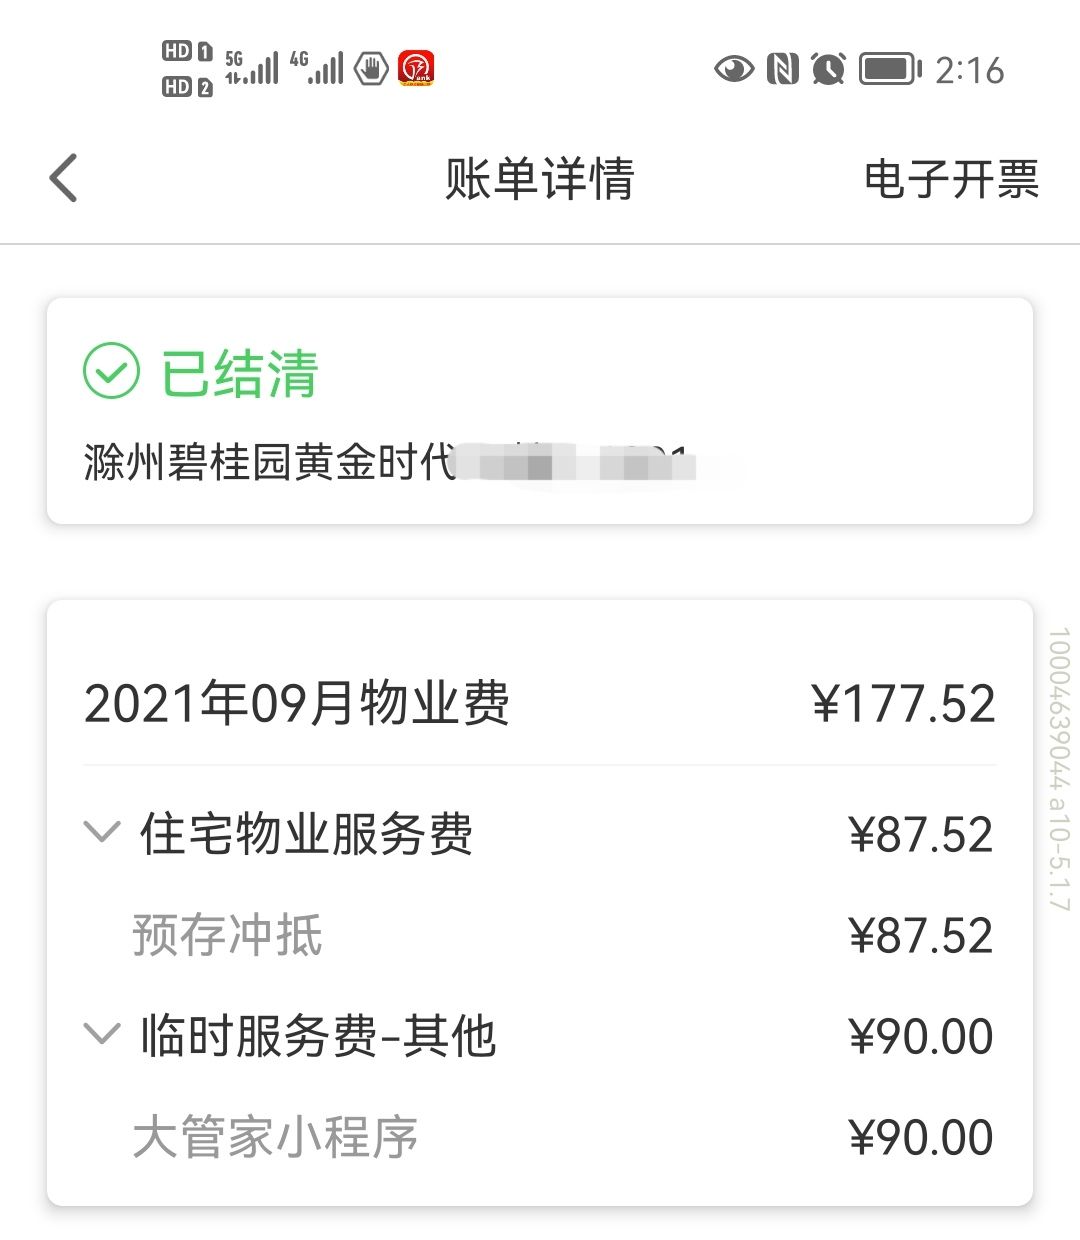This screenshot has height=1240, width=1080.
Task: Tap the NFC status icon
Action: pyautogui.click(x=782, y=69)
